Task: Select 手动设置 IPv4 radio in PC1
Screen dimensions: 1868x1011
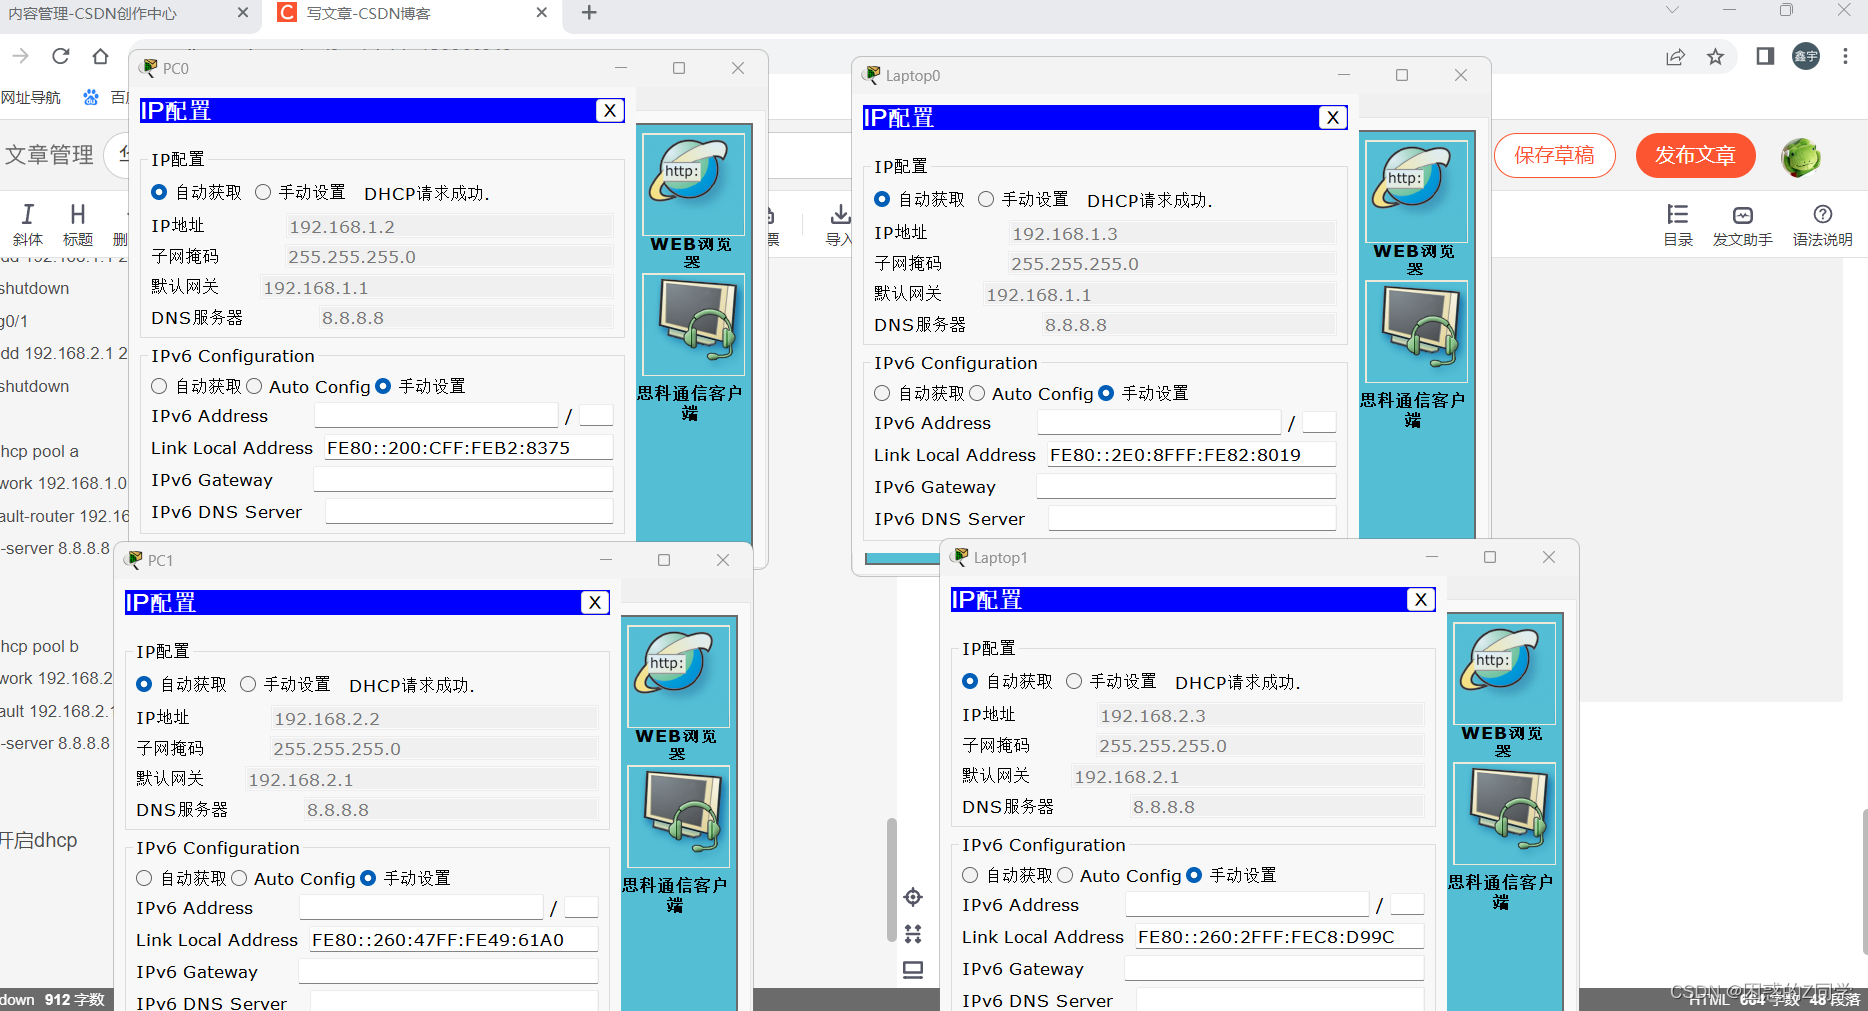Action: tap(248, 684)
